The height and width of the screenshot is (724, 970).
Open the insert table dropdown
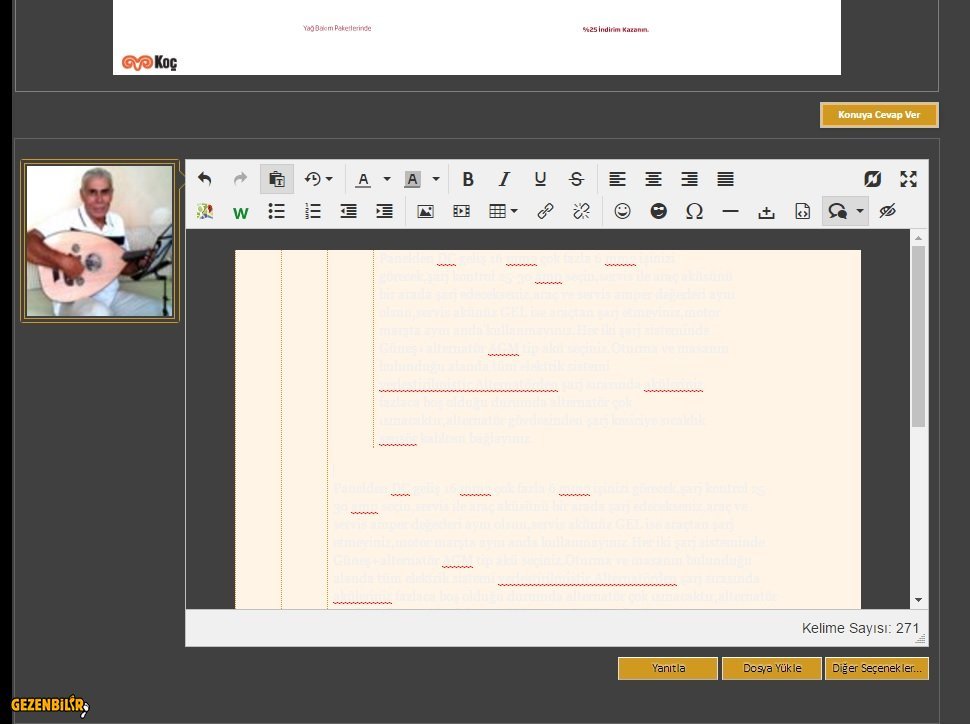click(503, 211)
